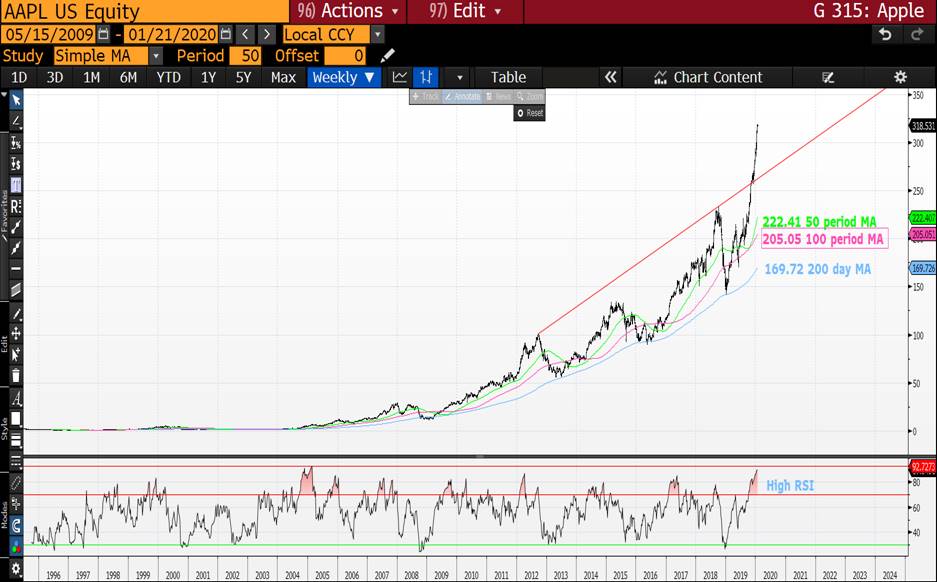The width and height of the screenshot is (937, 582).
Task: Select the 6M time range
Action: (128, 77)
